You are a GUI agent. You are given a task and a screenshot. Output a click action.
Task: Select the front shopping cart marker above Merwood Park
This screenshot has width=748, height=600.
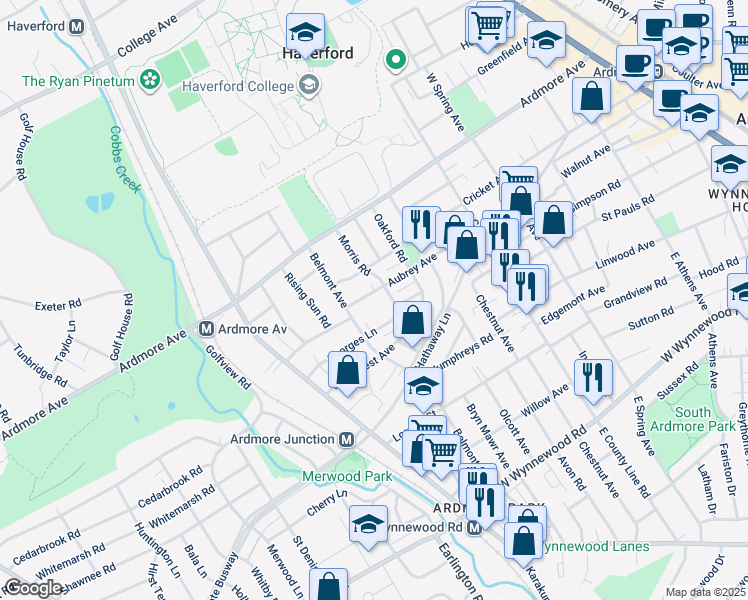click(441, 454)
